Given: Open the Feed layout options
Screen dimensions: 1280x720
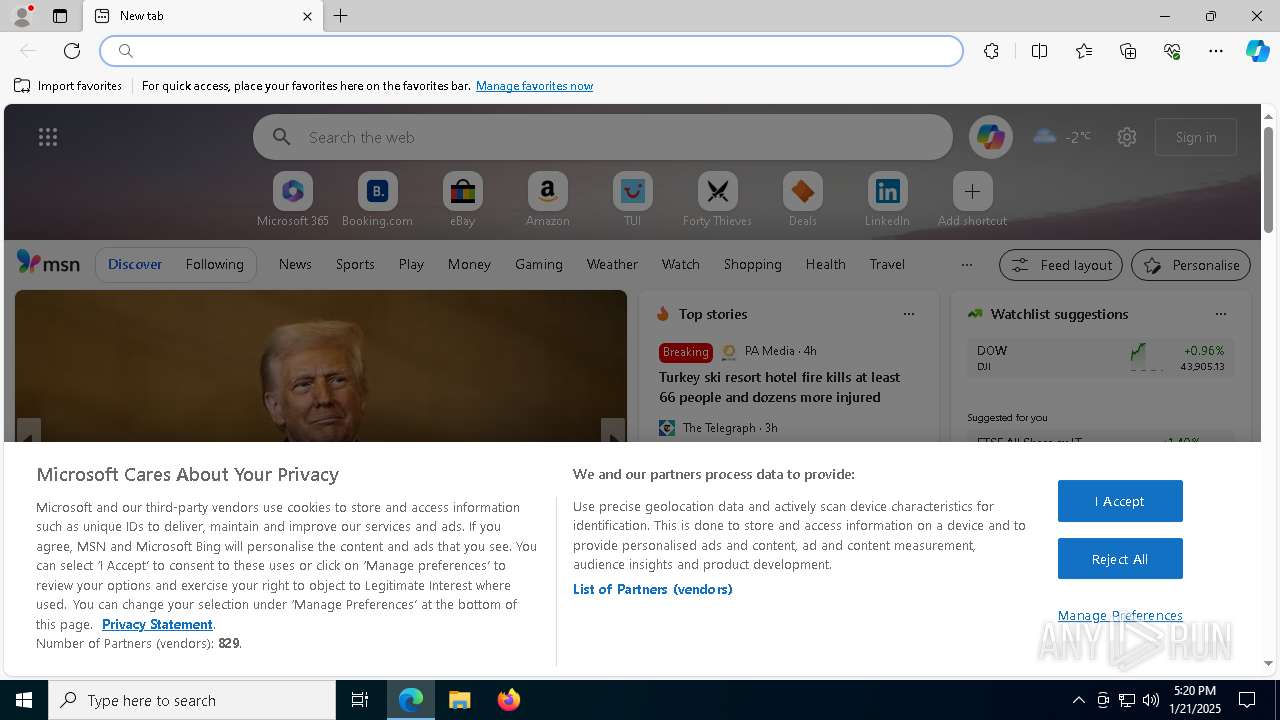Looking at the screenshot, I should pos(1061,265).
